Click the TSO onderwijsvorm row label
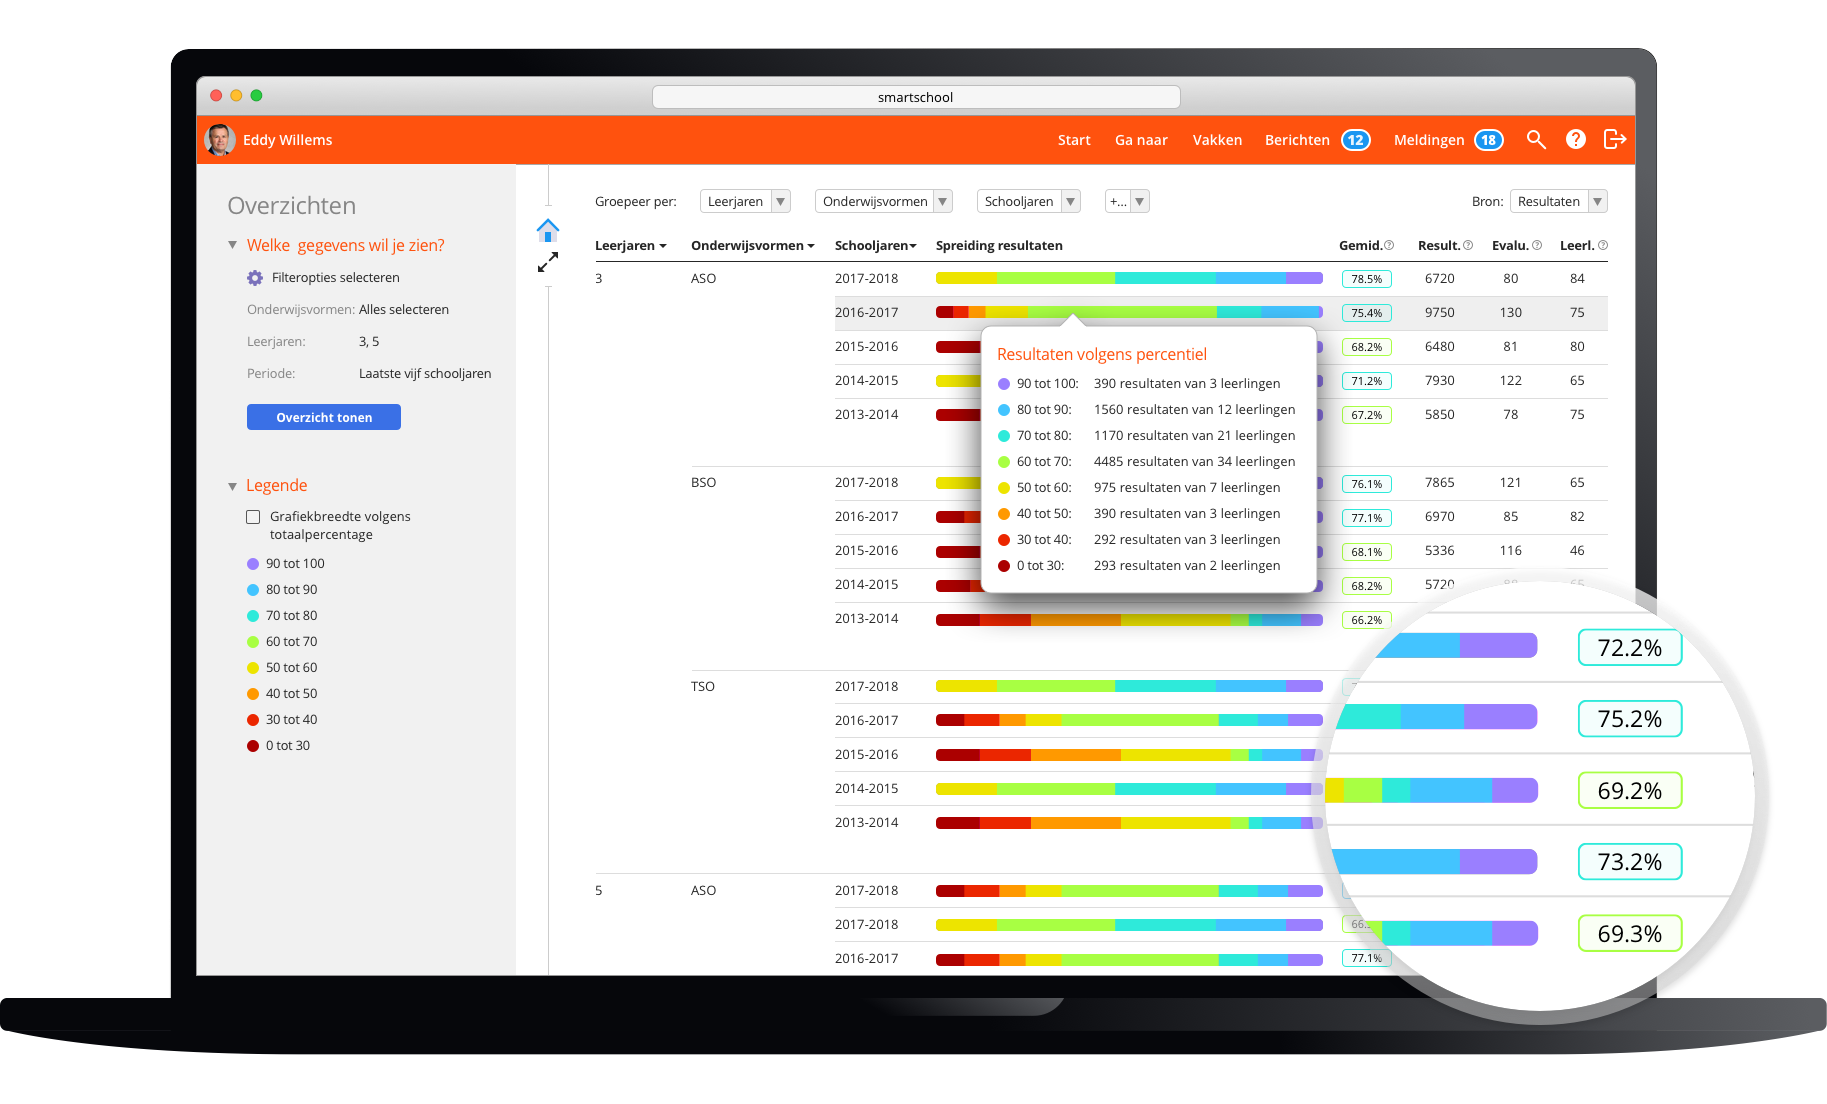1827x1104 pixels. [x=703, y=687]
